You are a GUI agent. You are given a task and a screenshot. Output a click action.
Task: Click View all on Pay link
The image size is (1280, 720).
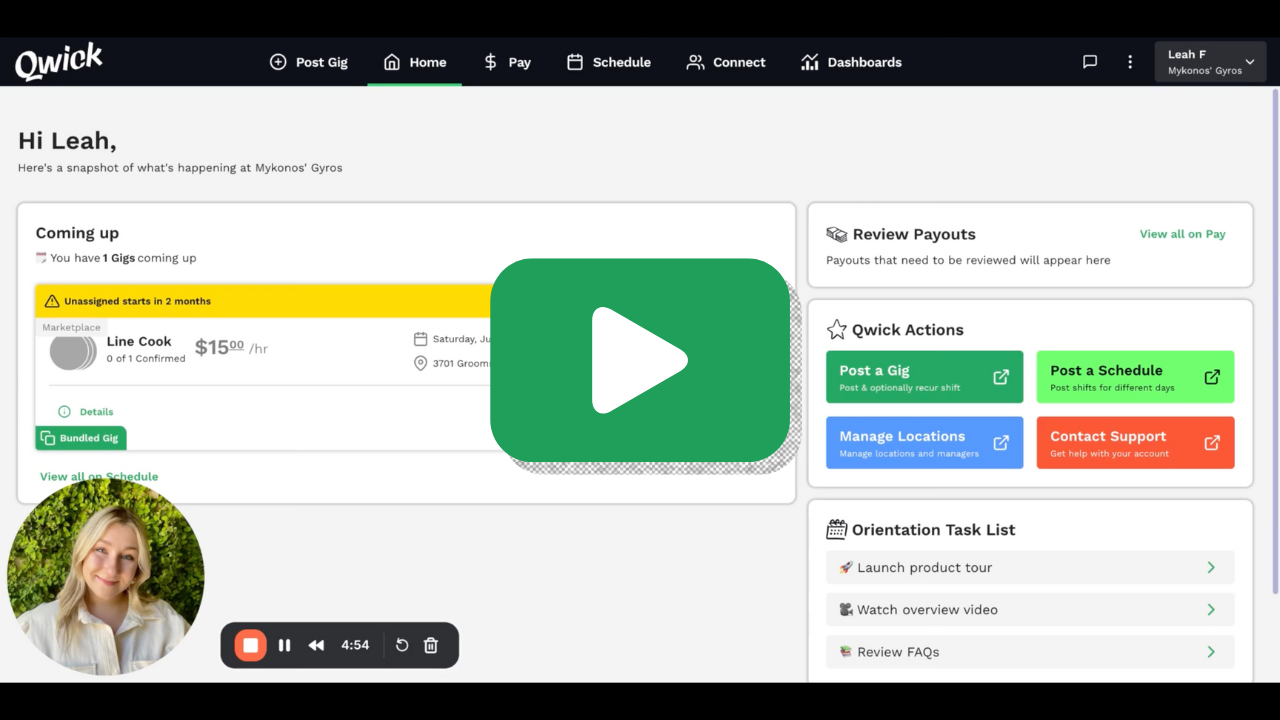1182,234
